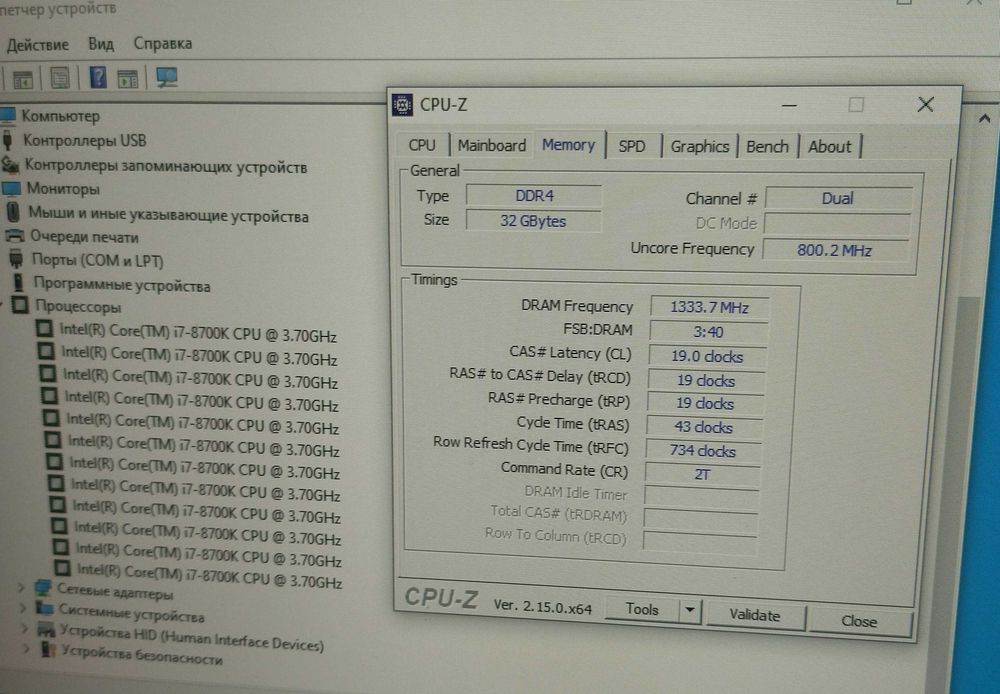
Task: Click the RAS# to CAS# Delay (tRCD) value
Action: tap(705, 380)
